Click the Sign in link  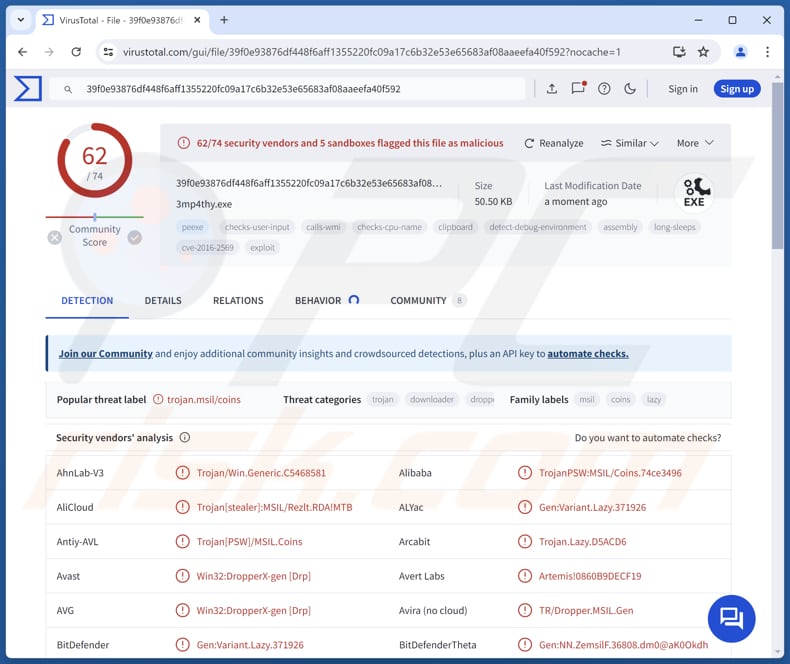coord(683,89)
